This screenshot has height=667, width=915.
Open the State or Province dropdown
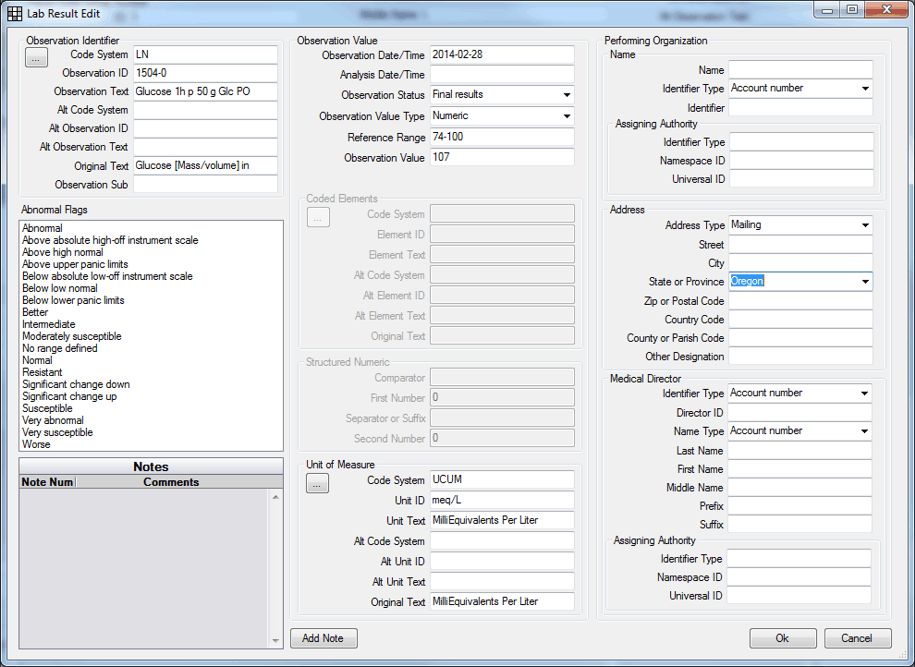865,282
